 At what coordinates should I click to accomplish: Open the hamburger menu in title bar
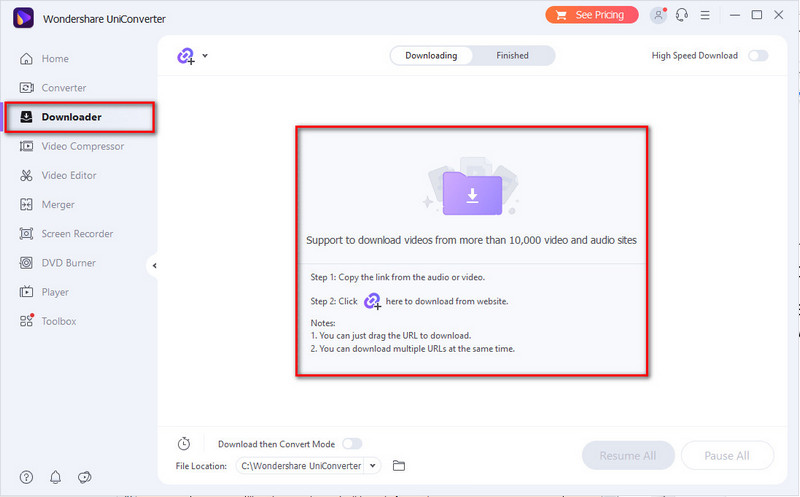pyautogui.click(x=705, y=15)
